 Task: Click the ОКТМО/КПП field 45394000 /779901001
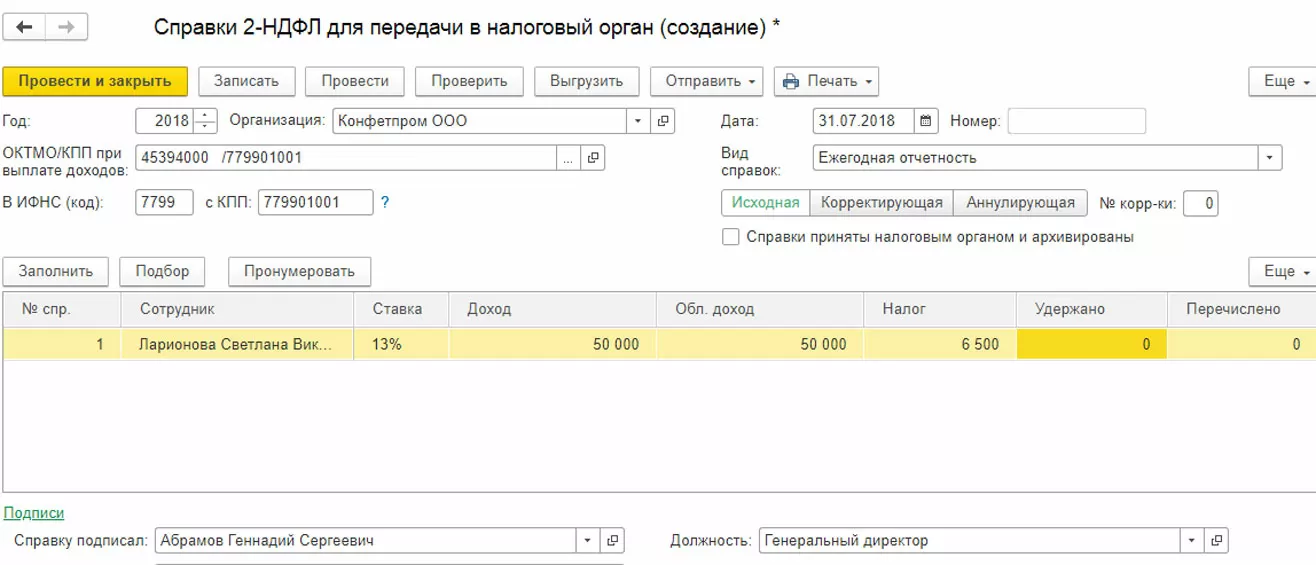(346, 158)
